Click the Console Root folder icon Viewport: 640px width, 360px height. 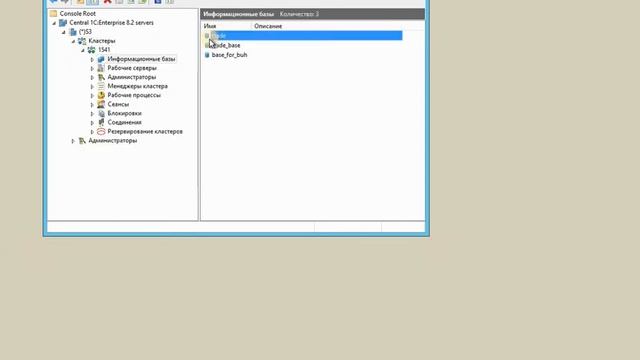coord(53,13)
